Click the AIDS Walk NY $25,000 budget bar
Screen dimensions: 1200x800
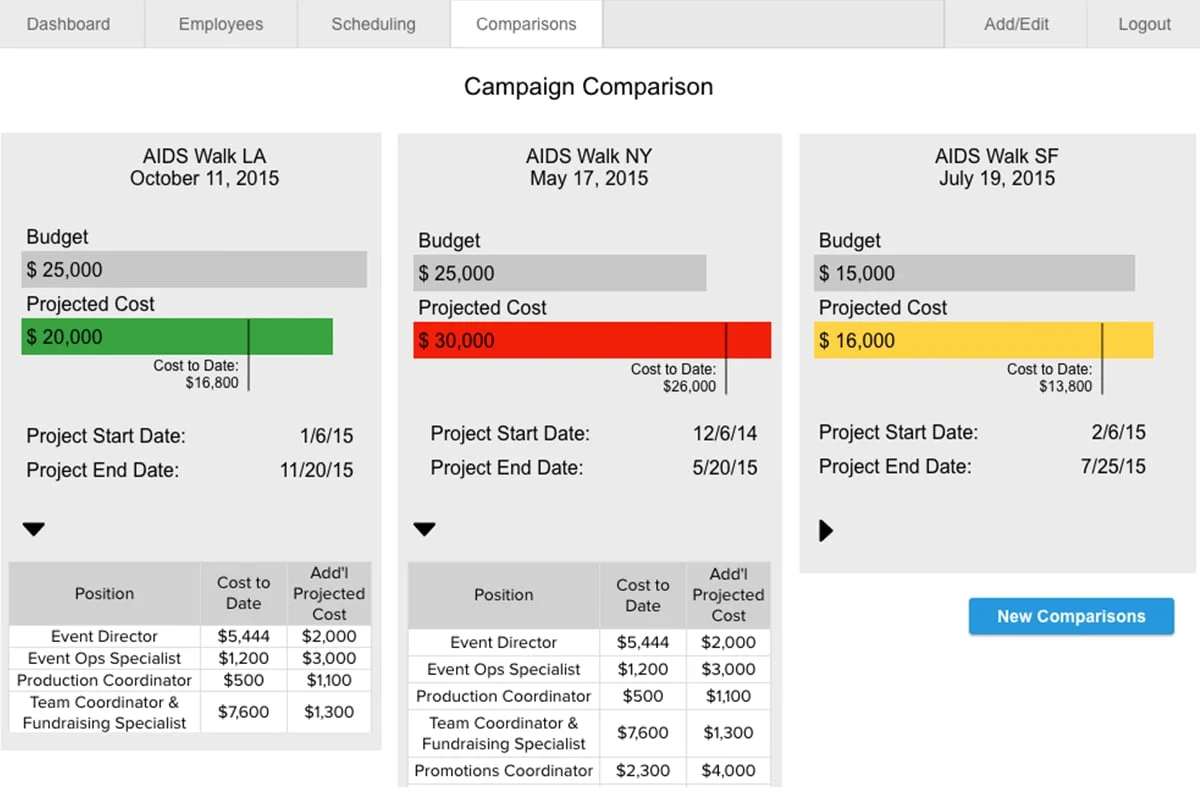click(x=560, y=273)
